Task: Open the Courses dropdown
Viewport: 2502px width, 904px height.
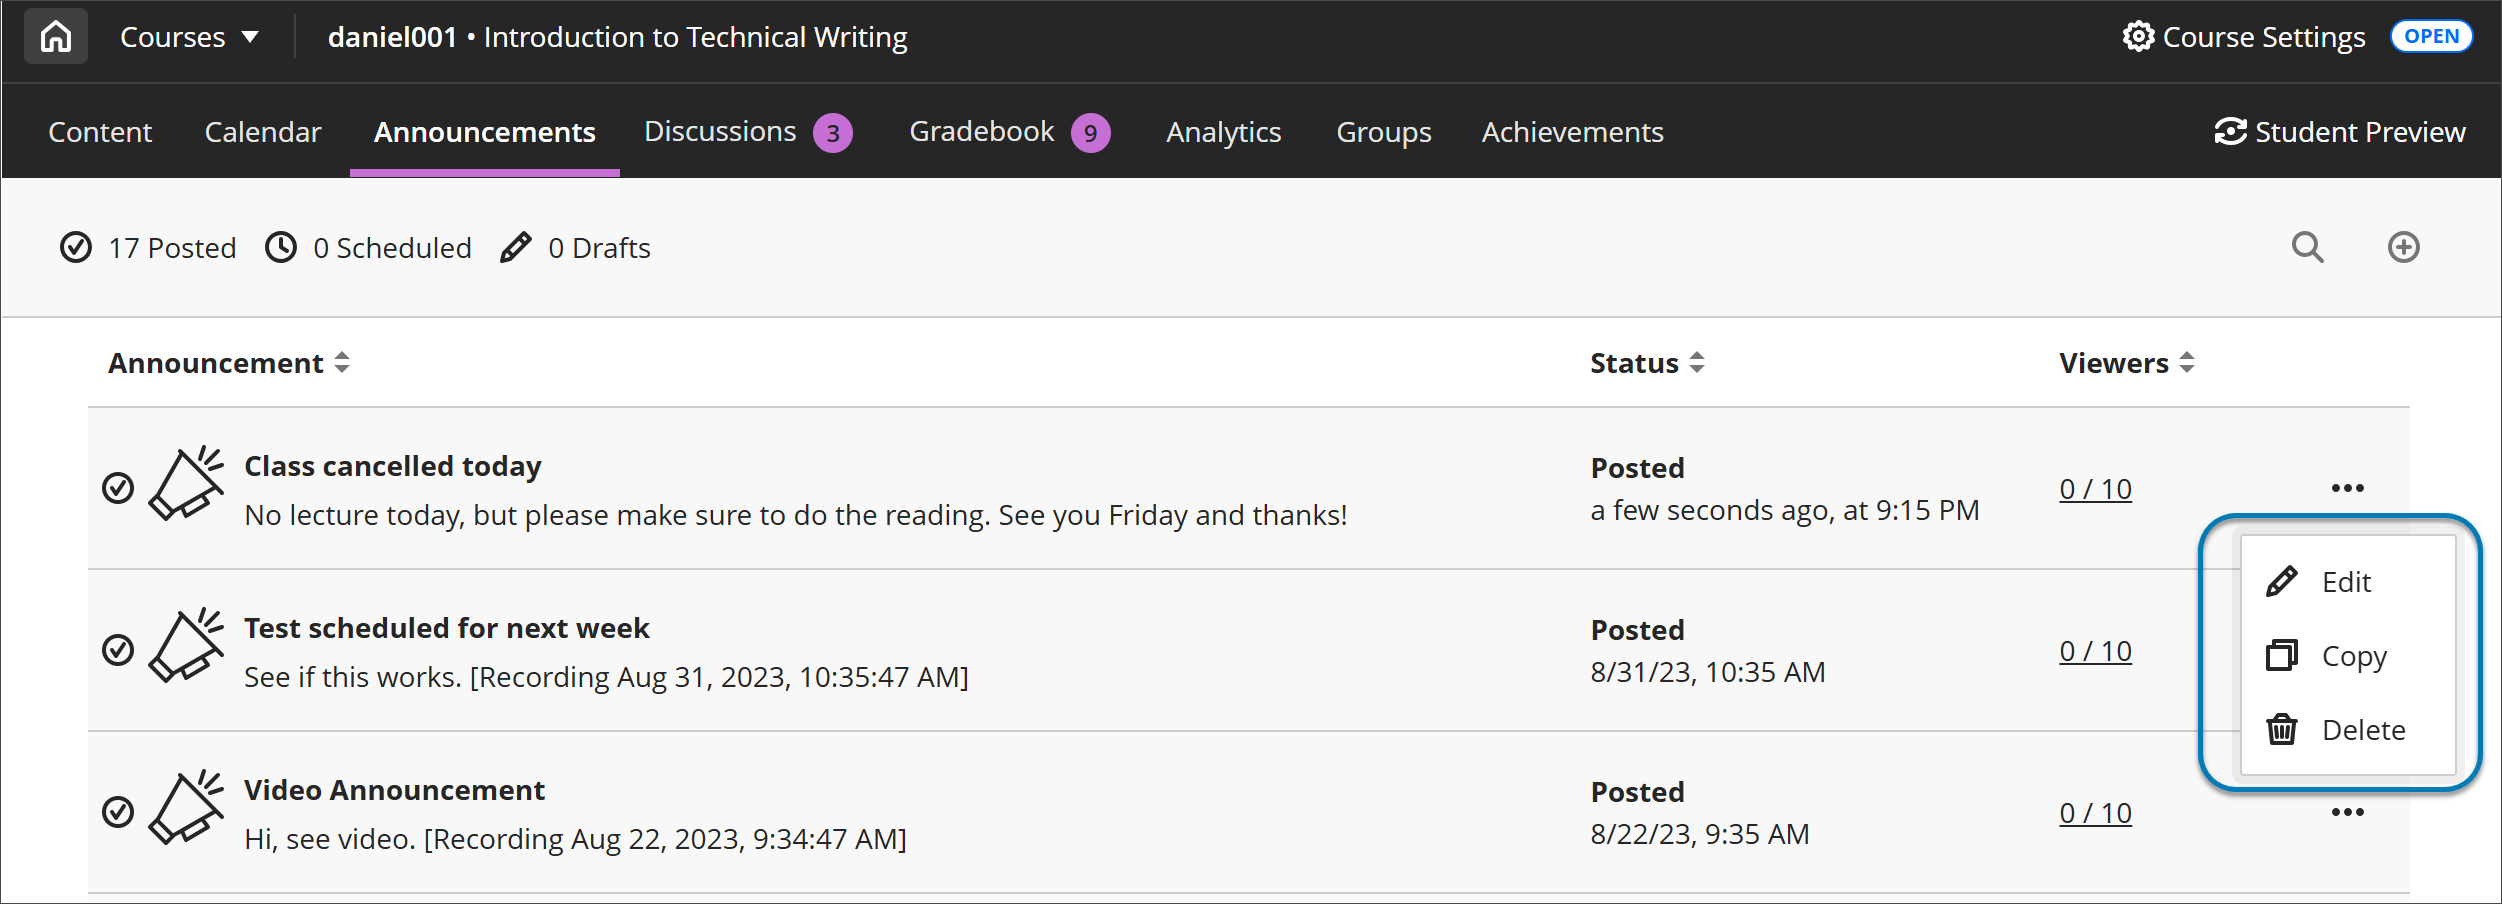Action: [189, 36]
